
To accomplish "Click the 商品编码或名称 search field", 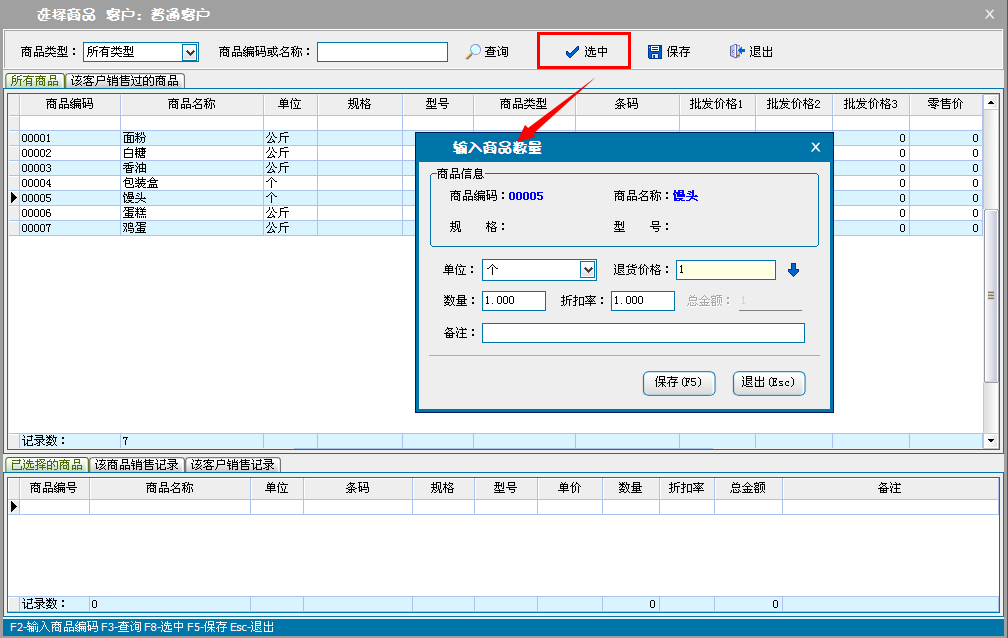I will point(382,52).
